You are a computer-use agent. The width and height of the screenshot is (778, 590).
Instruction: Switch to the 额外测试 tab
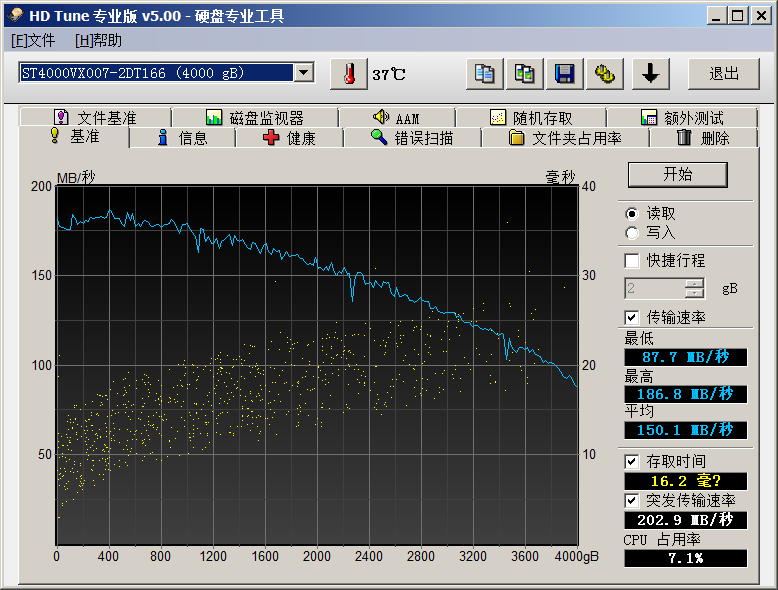pos(682,118)
